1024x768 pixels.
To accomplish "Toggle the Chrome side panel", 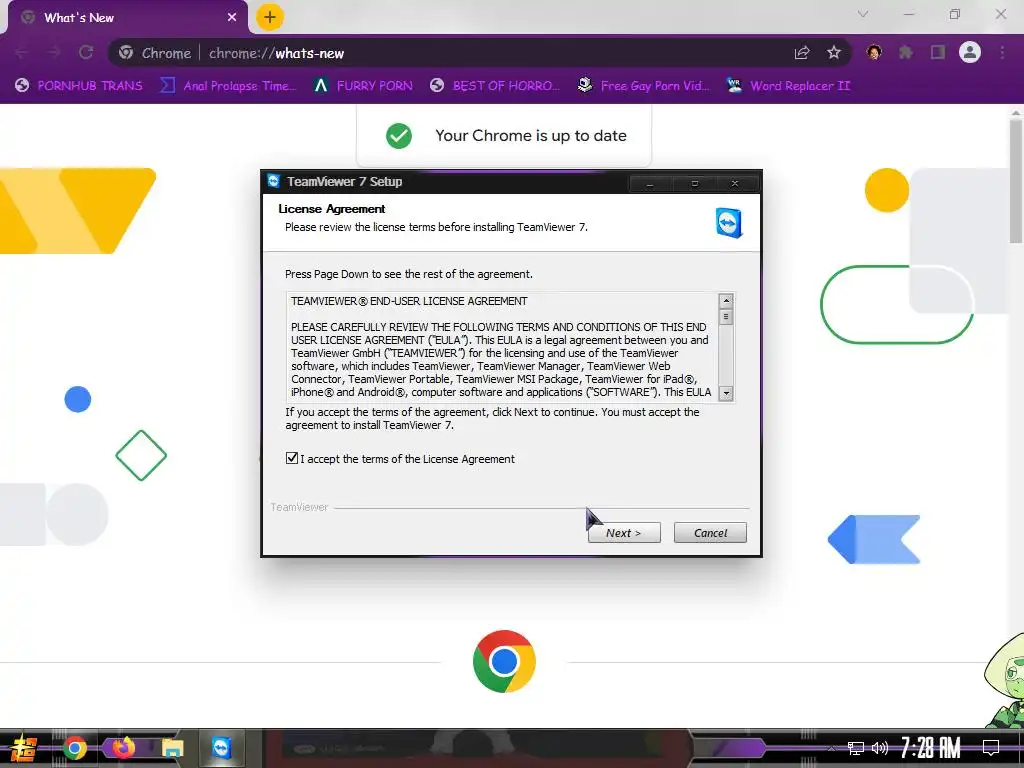I will coord(938,52).
